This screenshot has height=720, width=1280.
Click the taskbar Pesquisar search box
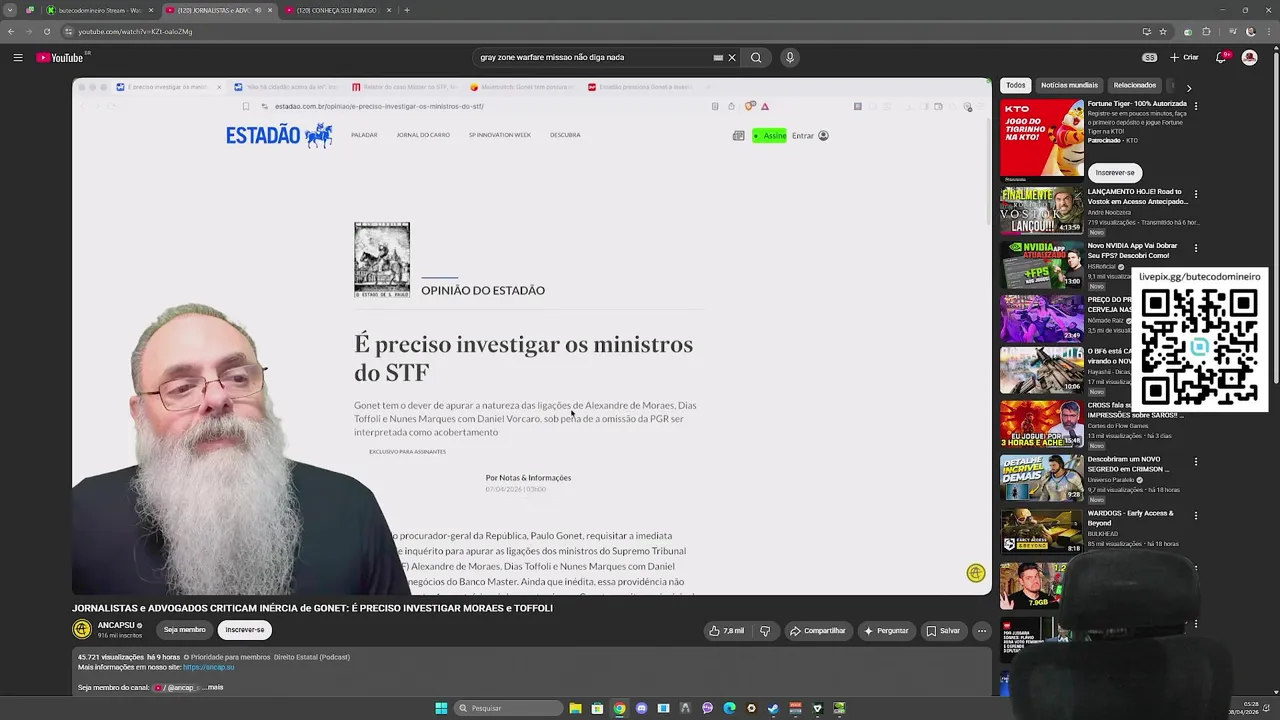click(508, 708)
